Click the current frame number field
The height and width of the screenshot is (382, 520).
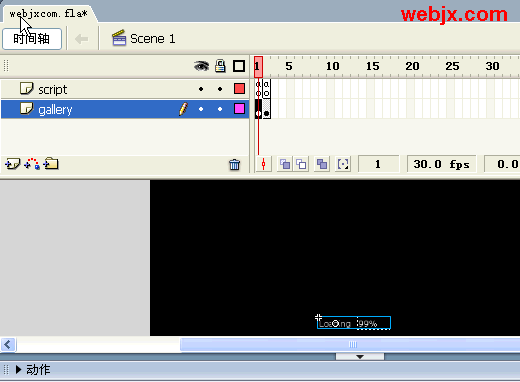click(x=378, y=164)
